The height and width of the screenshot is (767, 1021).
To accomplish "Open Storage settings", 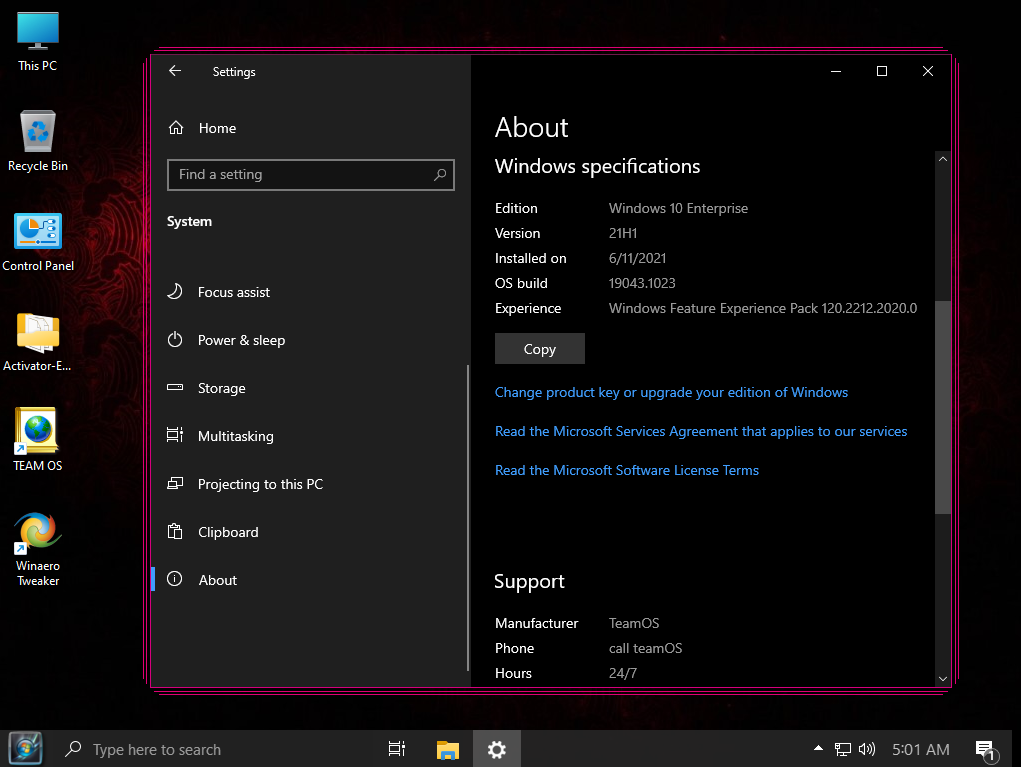I will point(221,388).
